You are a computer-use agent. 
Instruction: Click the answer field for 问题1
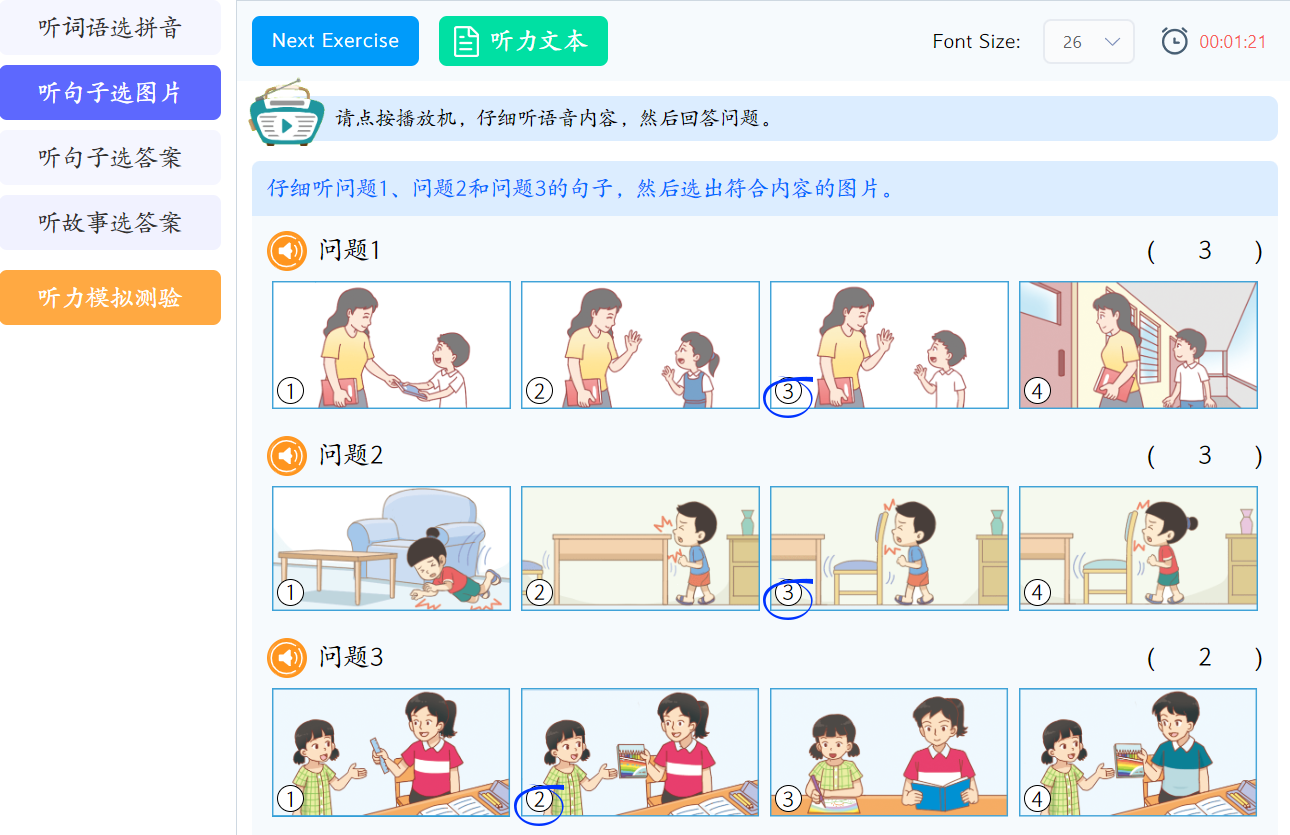tap(1205, 251)
